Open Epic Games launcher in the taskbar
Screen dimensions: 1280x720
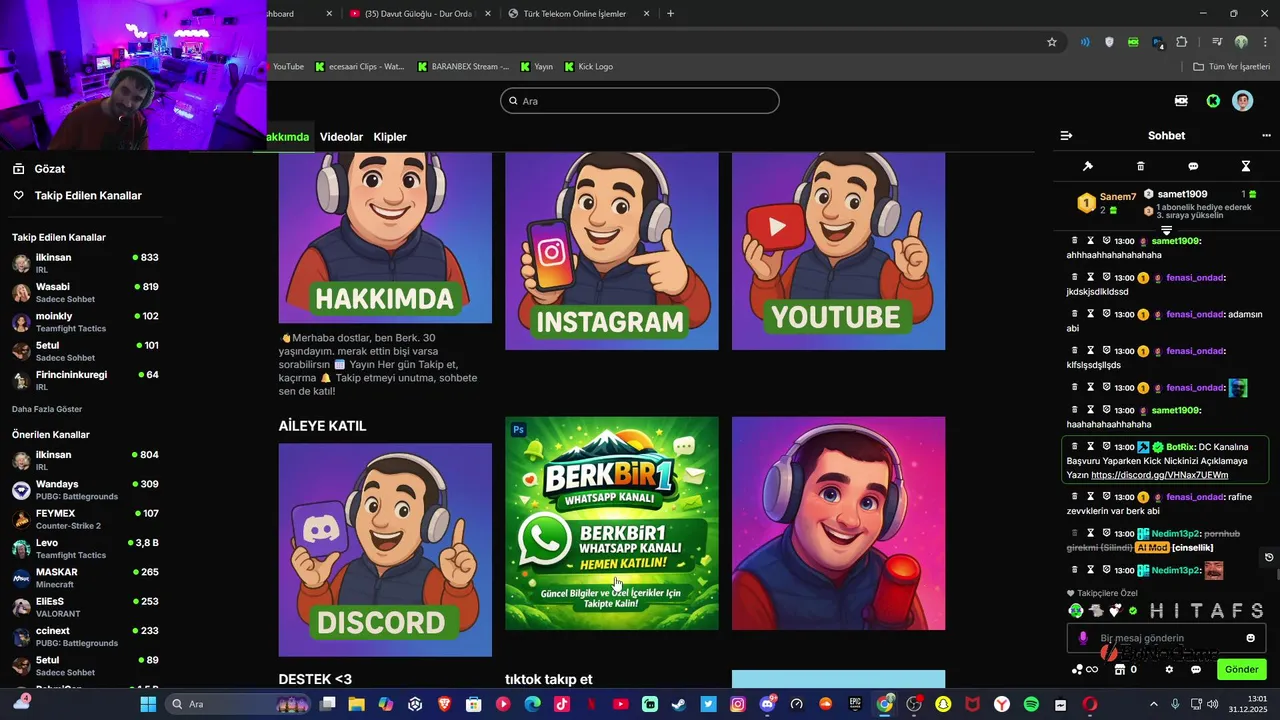[x=855, y=704]
